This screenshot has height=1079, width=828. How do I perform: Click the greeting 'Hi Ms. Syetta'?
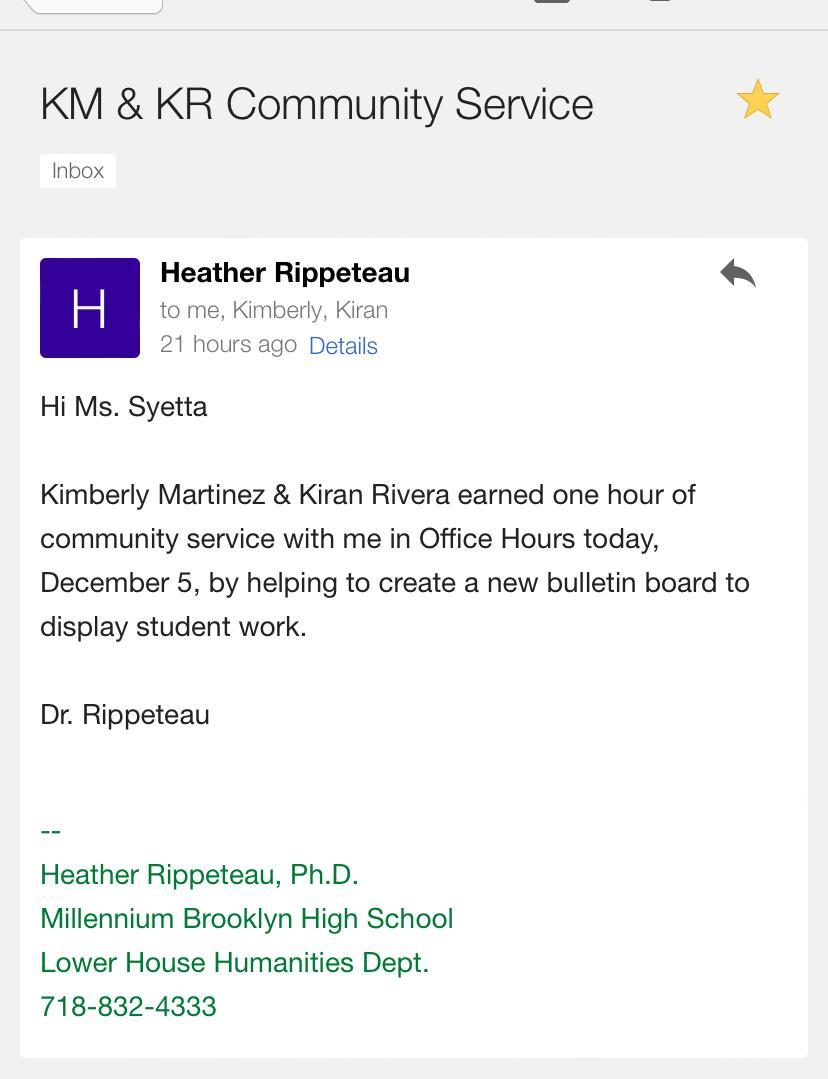[124, 407]
